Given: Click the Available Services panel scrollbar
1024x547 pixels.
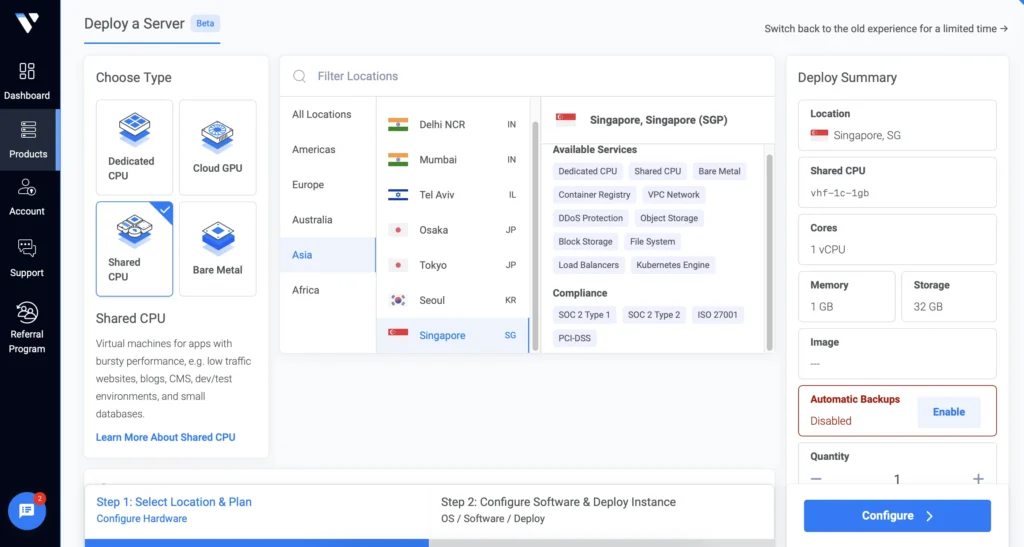Looking at the screenshot, I should (769, 253).
